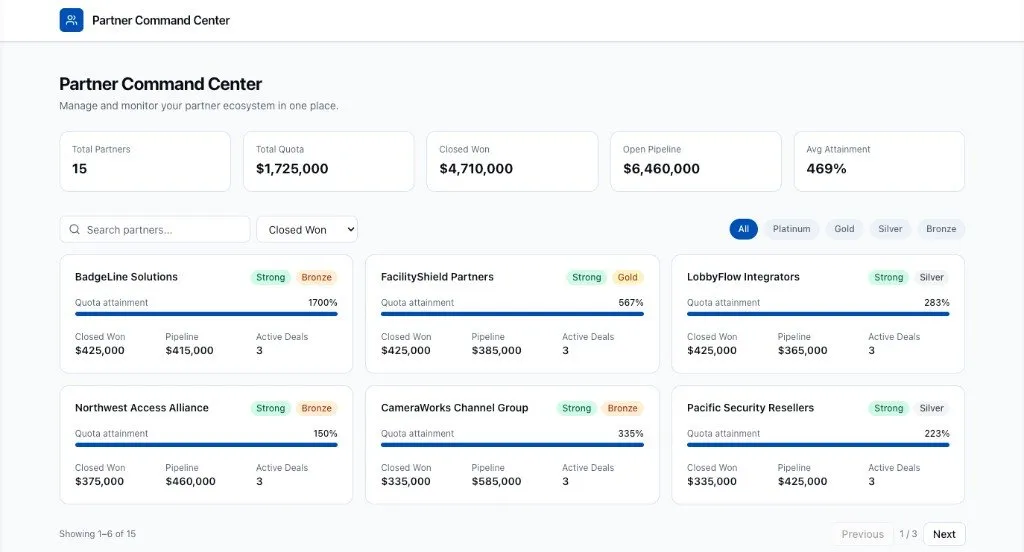Click the search magnifier icon
Screen dimensions: 1024x552
point(74,229)
